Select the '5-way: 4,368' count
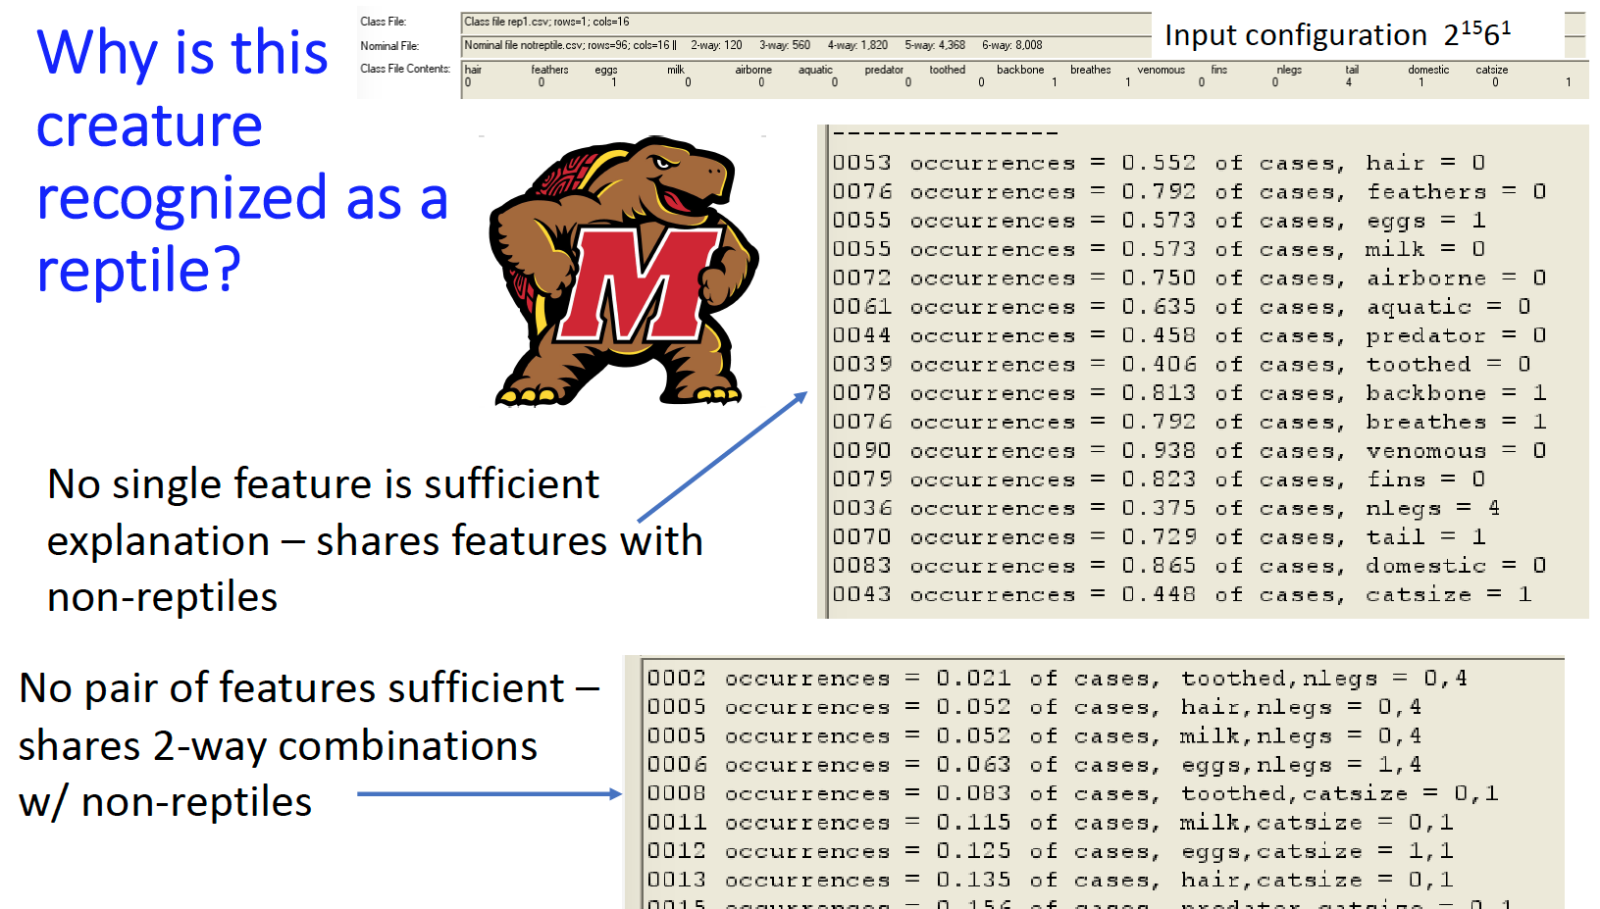Image resolution: width=1600 pixels, height=909 pixels. 935,45
